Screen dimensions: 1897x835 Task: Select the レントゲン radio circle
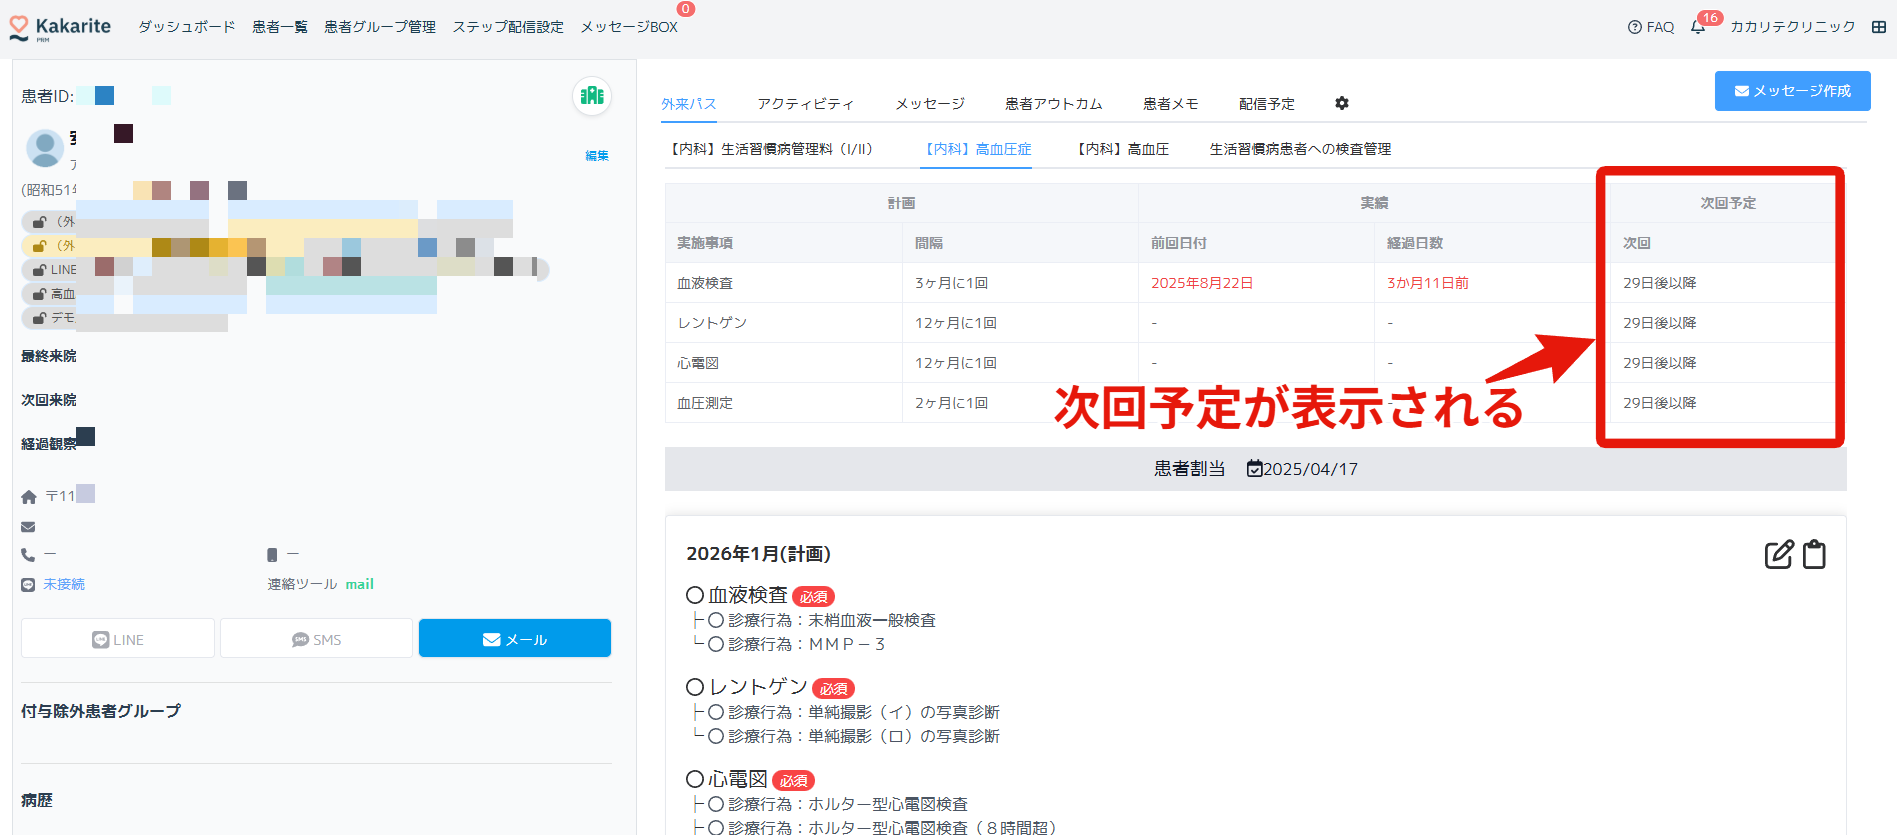coord(695,687)
